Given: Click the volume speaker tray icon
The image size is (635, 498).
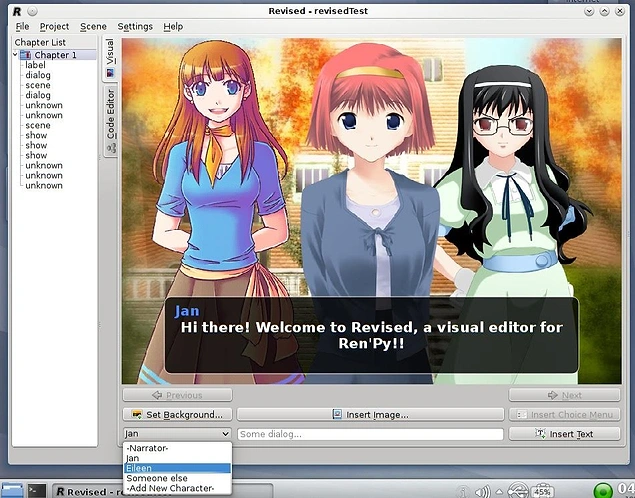Looking at the screenshot, I should [x=482, y=492].
